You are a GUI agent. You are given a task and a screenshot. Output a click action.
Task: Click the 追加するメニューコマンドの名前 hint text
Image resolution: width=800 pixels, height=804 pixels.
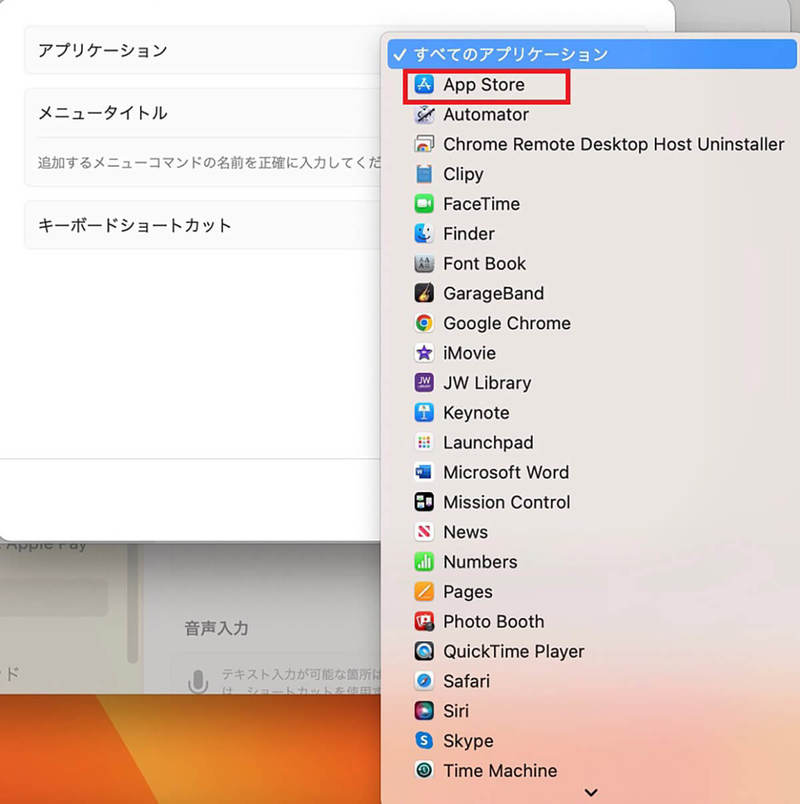(209, 163)
